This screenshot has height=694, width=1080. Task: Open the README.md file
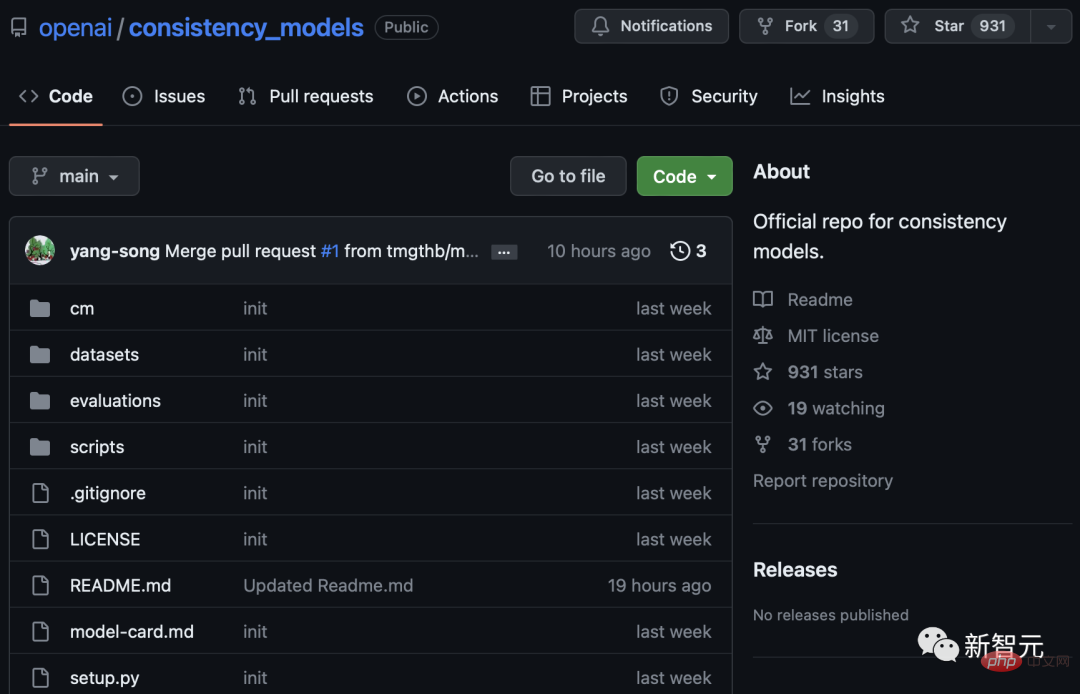click(x=120, y=586)
